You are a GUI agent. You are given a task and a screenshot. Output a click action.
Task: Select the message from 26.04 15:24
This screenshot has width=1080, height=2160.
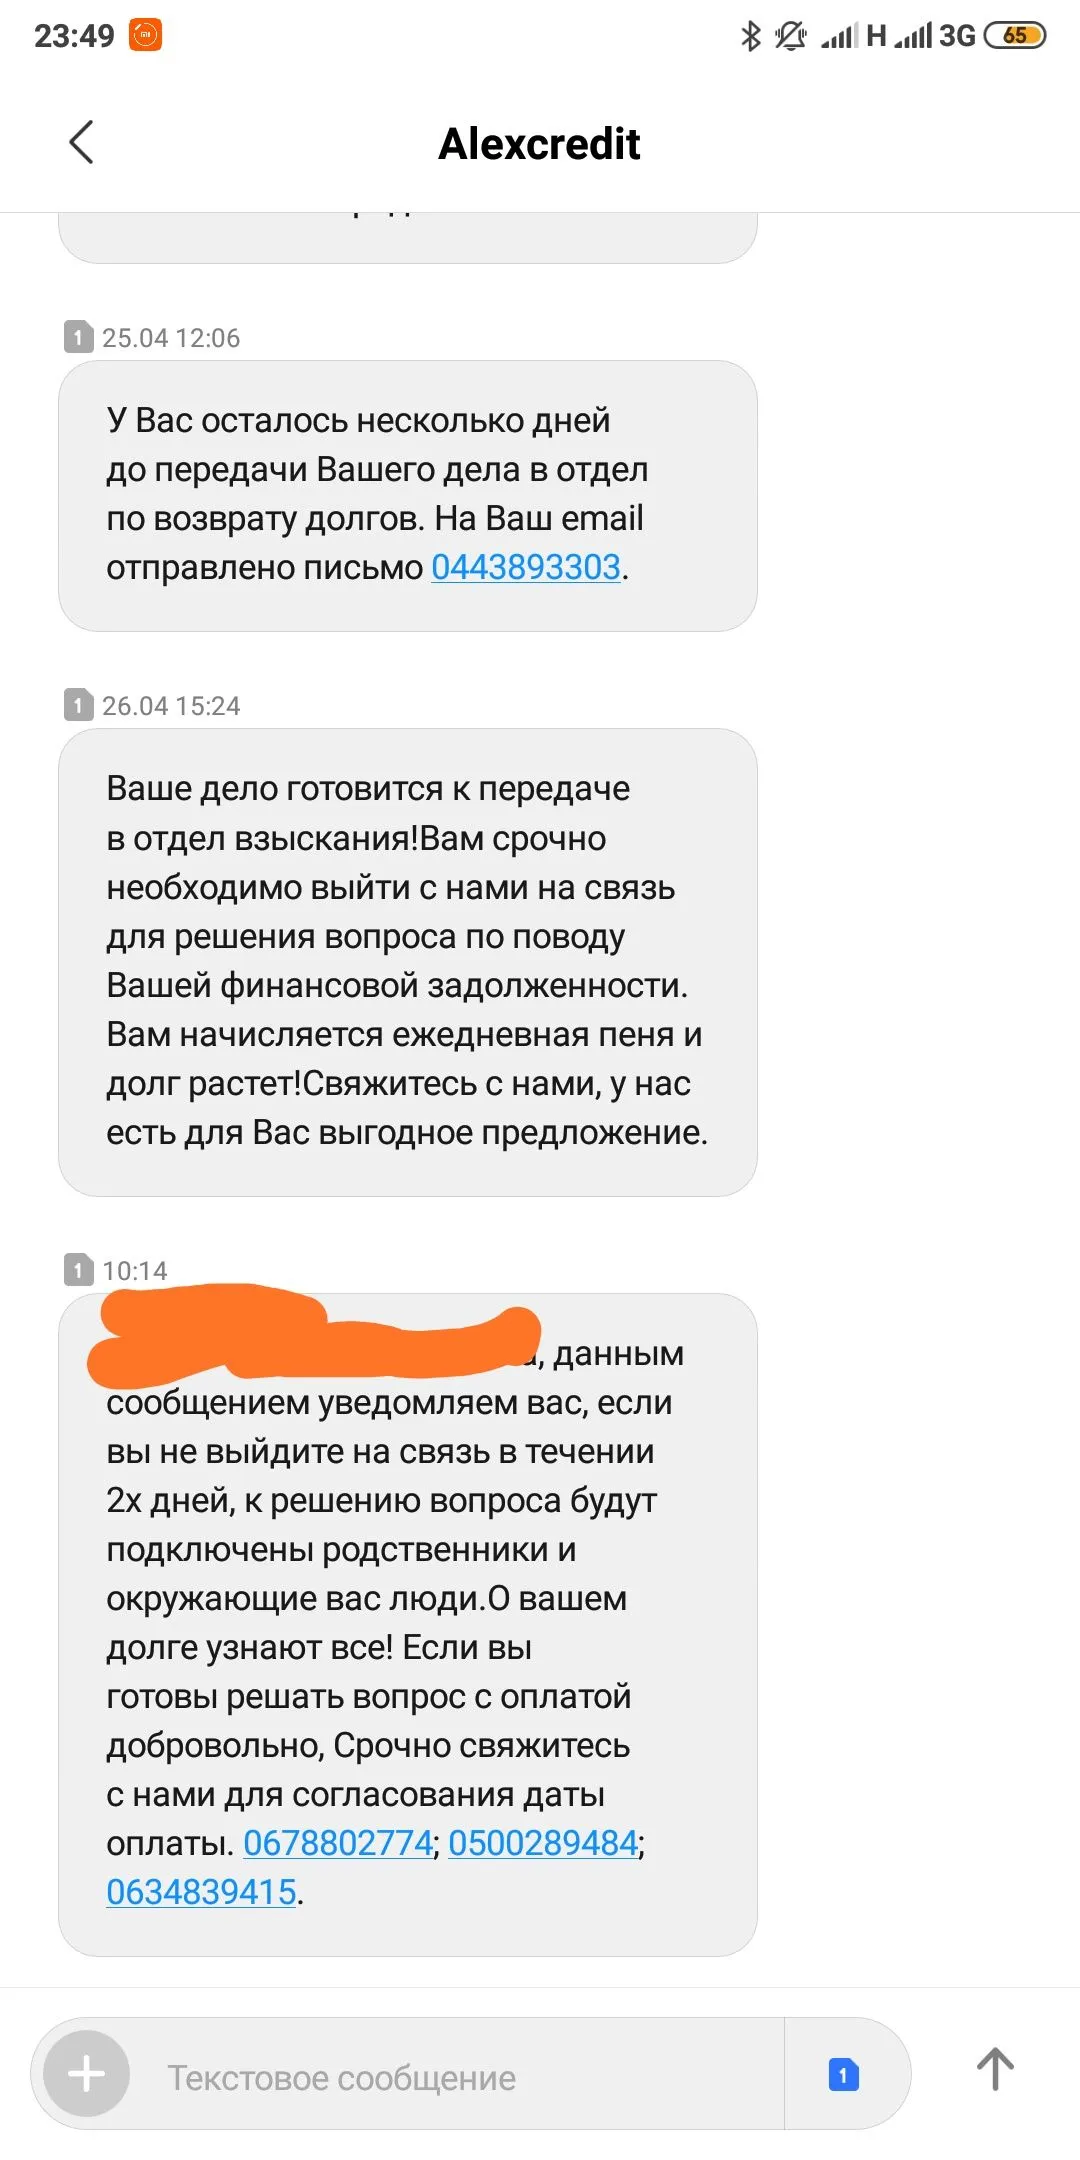coord(407,961)
